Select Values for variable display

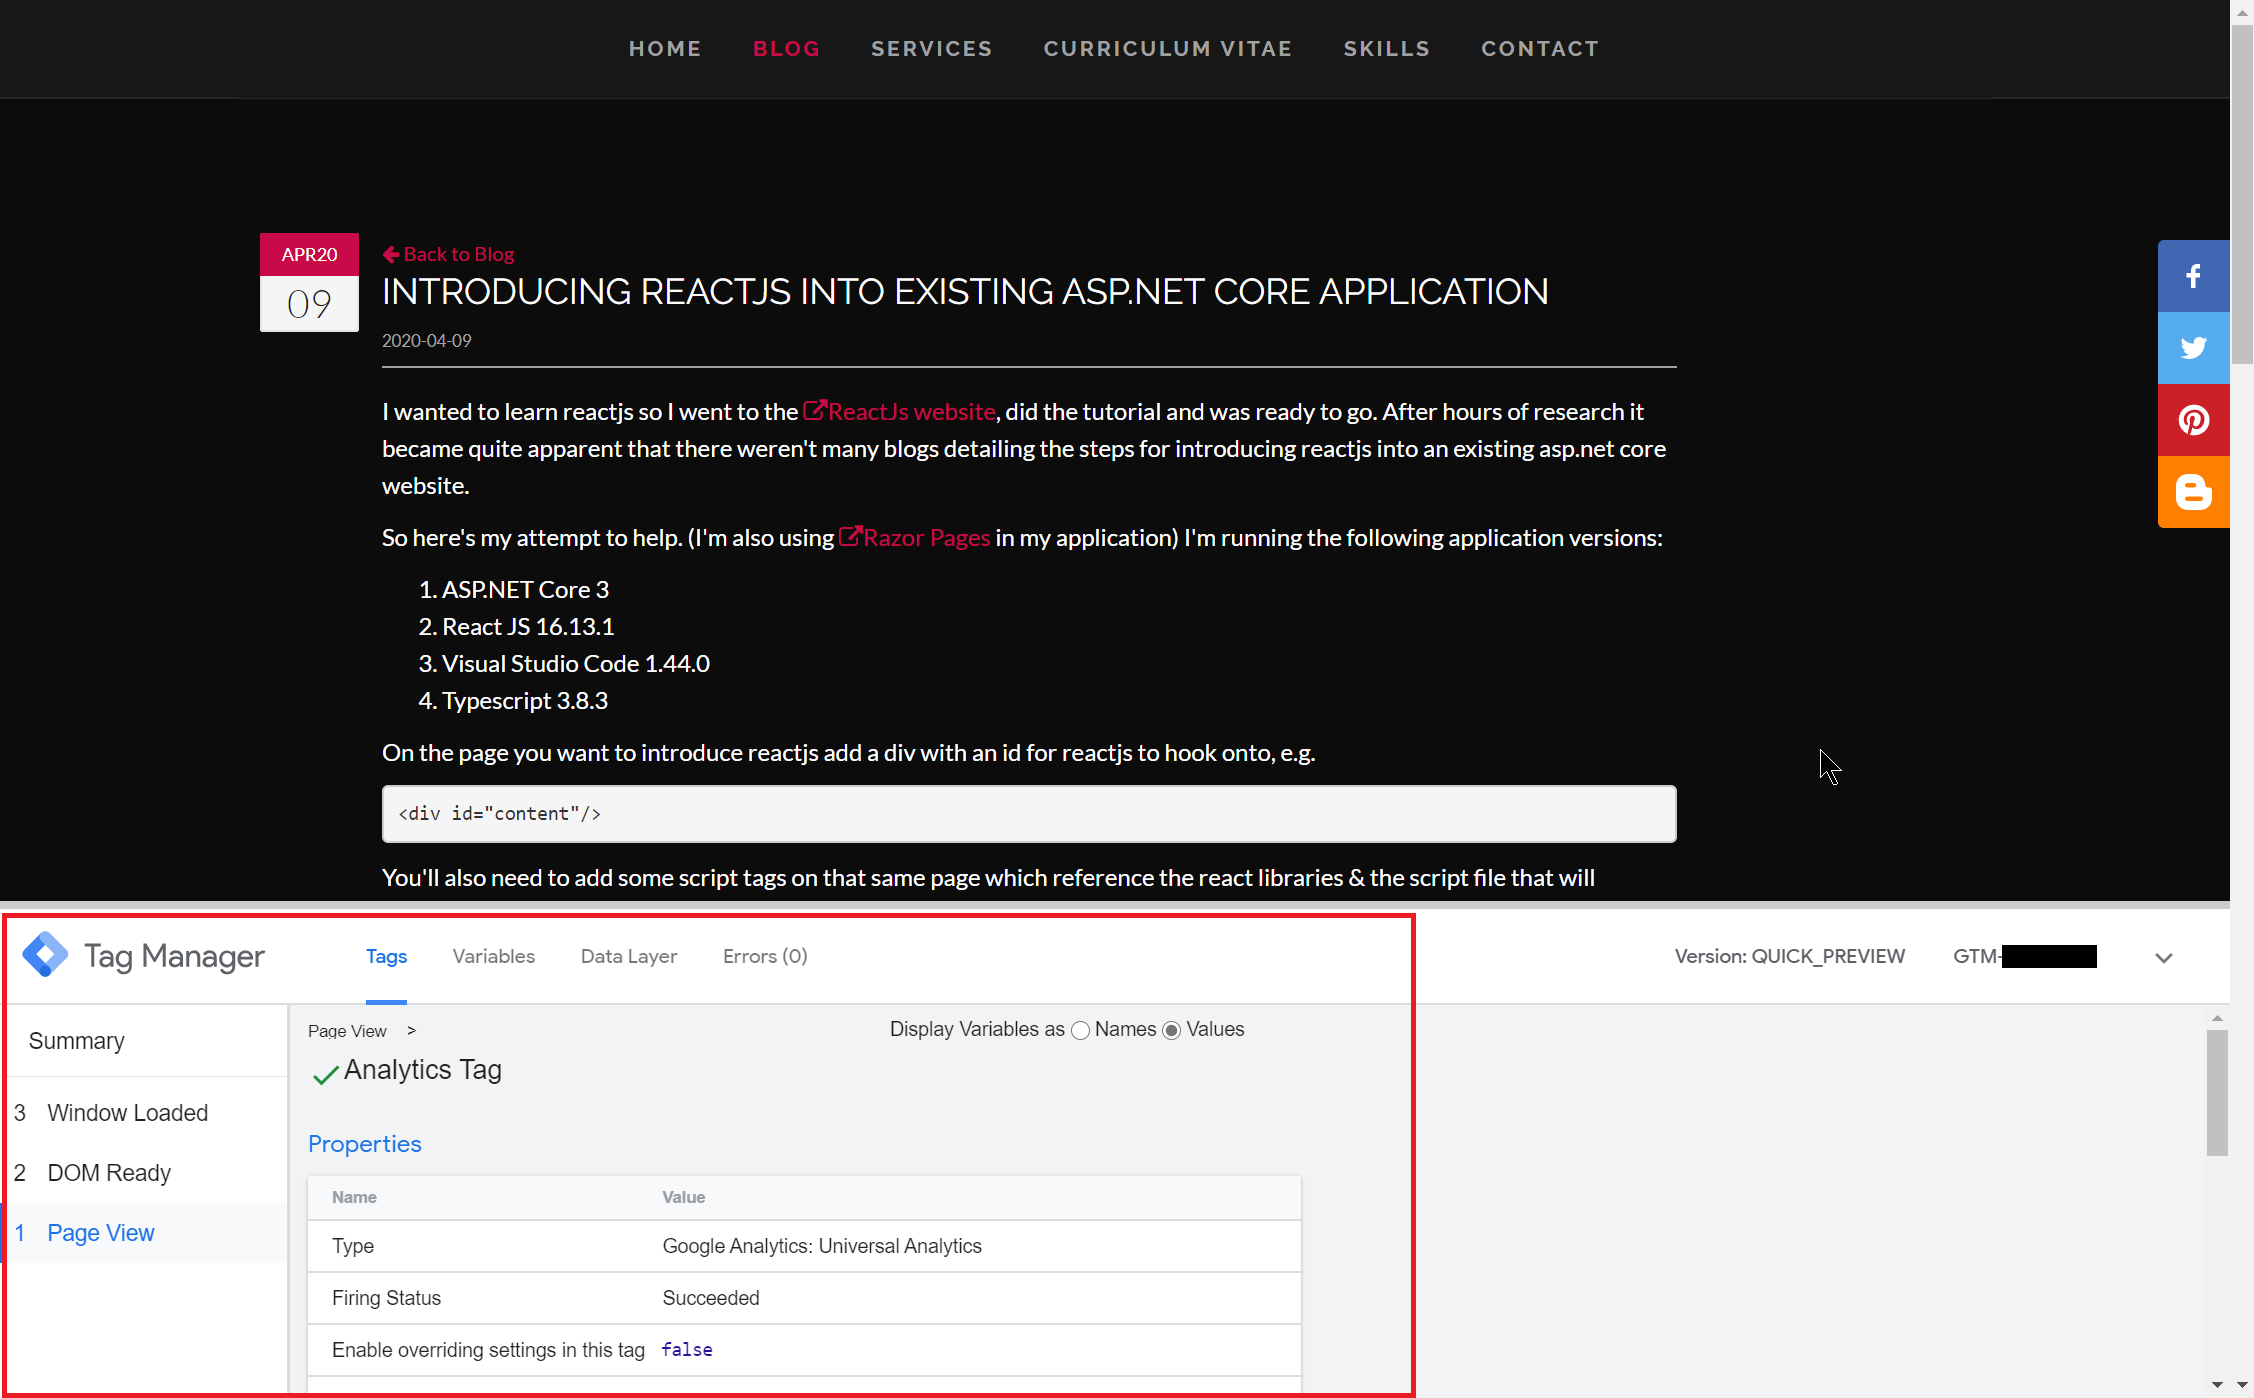tap(1172, 1030)
